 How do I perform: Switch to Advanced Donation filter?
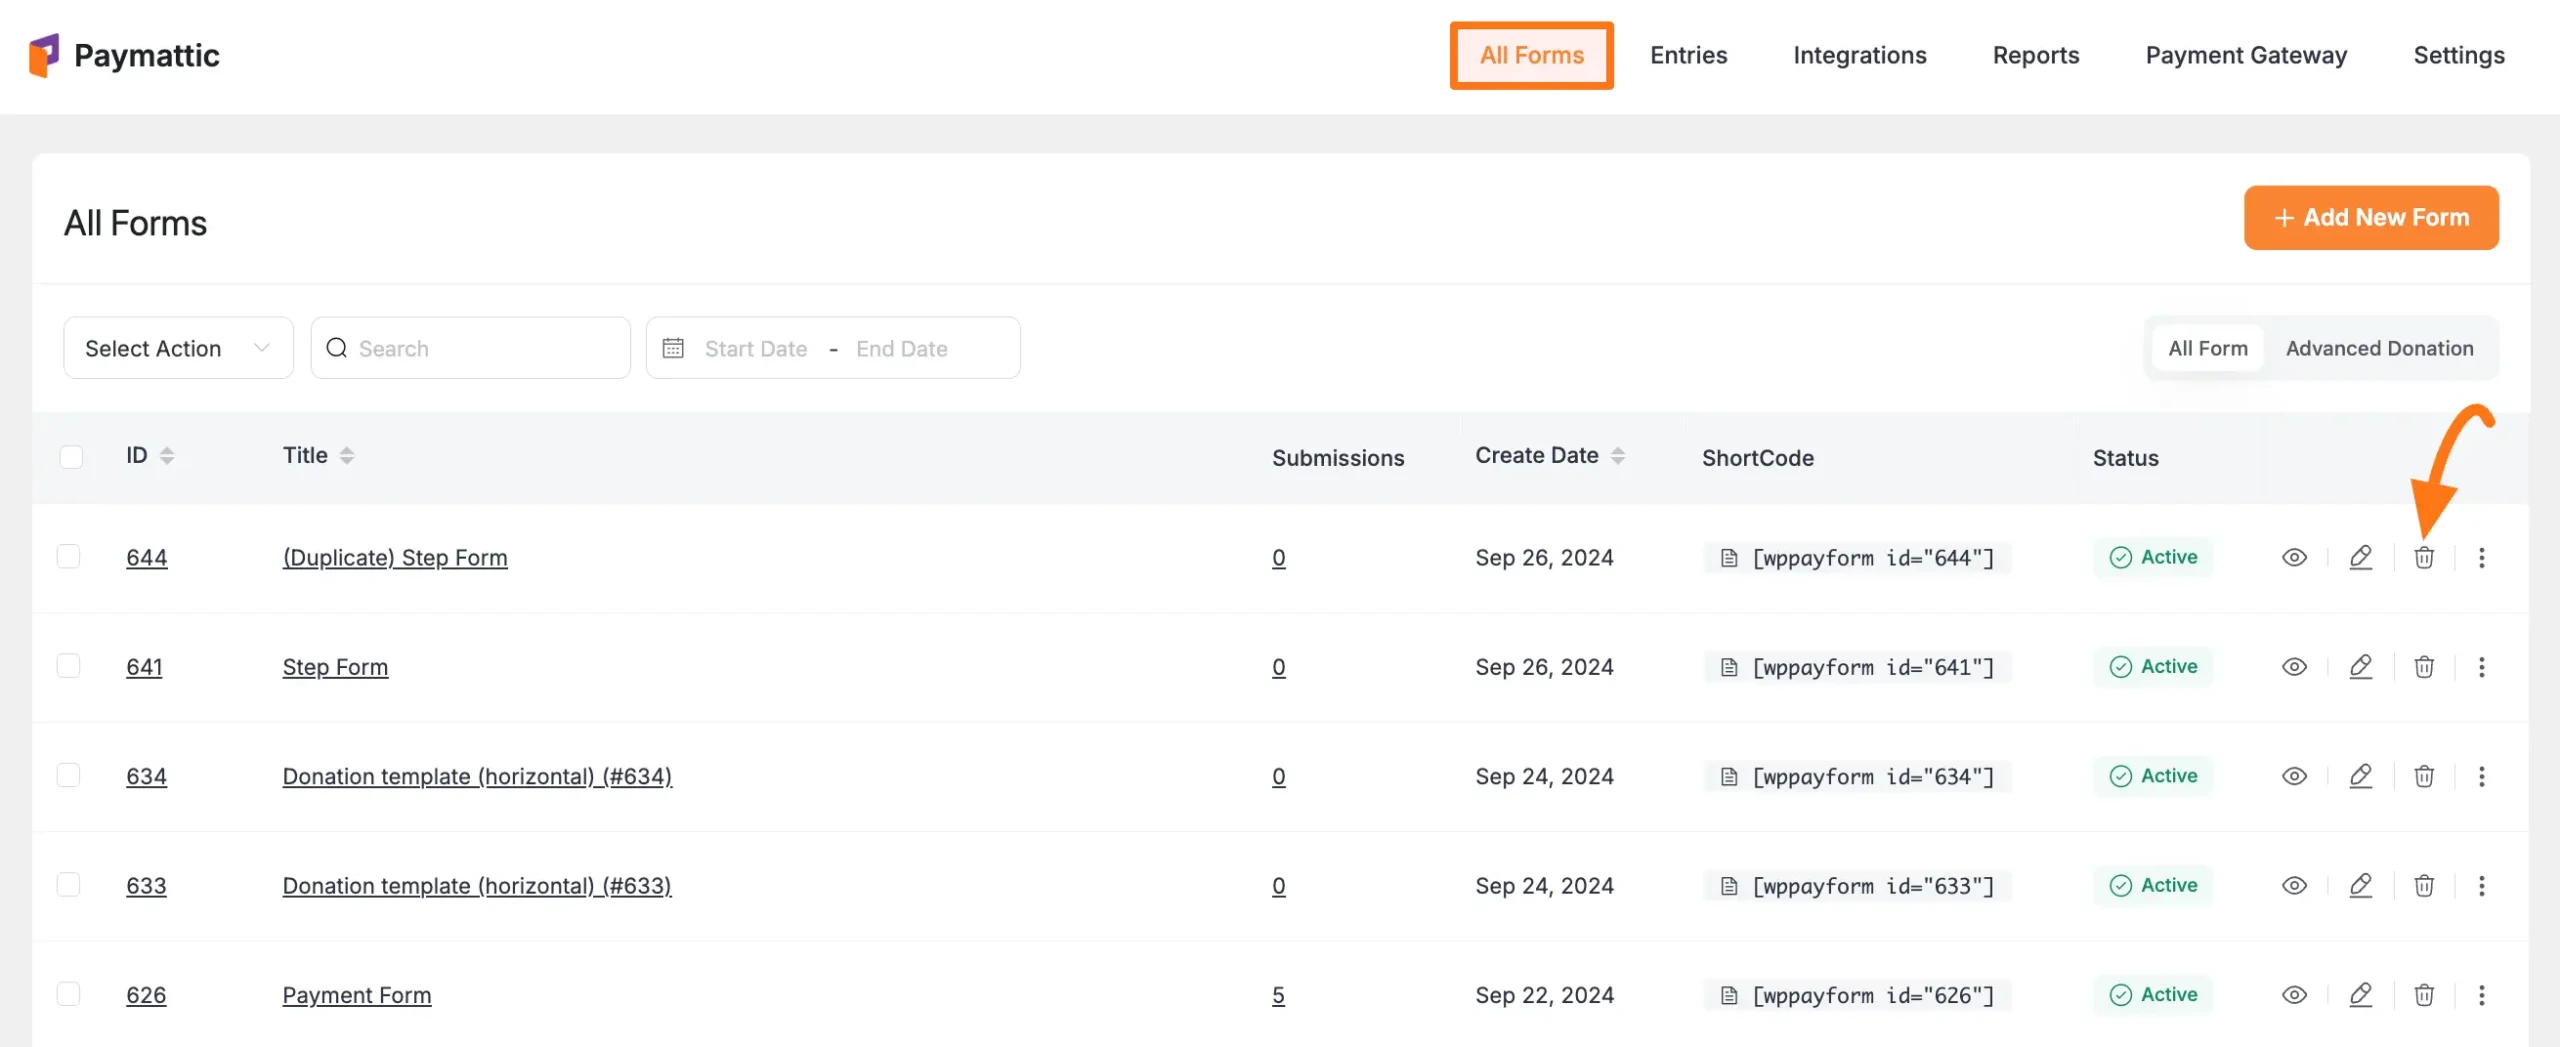2379,348
